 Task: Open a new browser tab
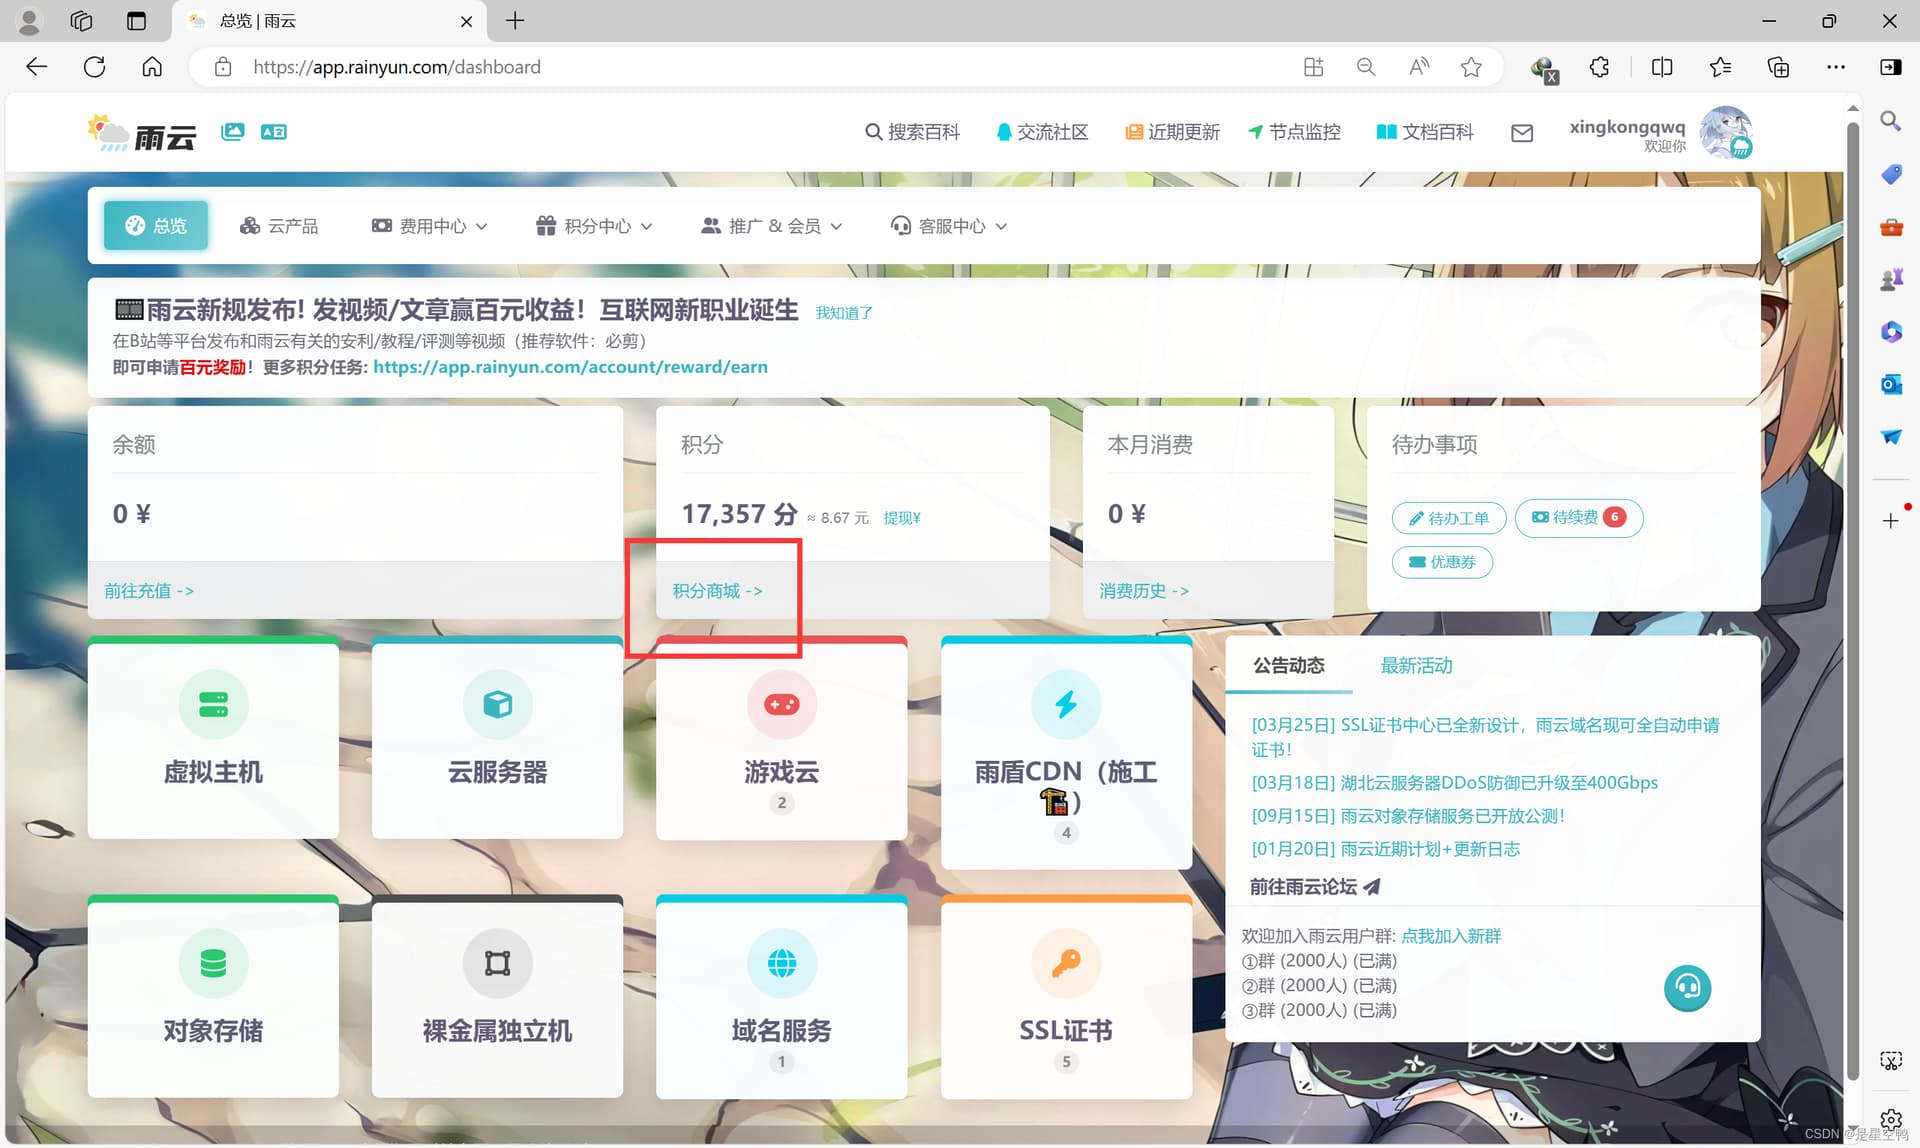pos(515,21)
